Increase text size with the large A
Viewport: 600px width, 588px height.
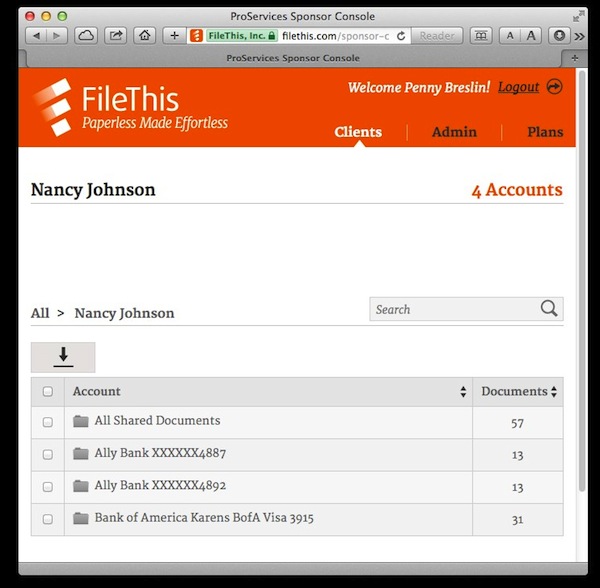531,36
